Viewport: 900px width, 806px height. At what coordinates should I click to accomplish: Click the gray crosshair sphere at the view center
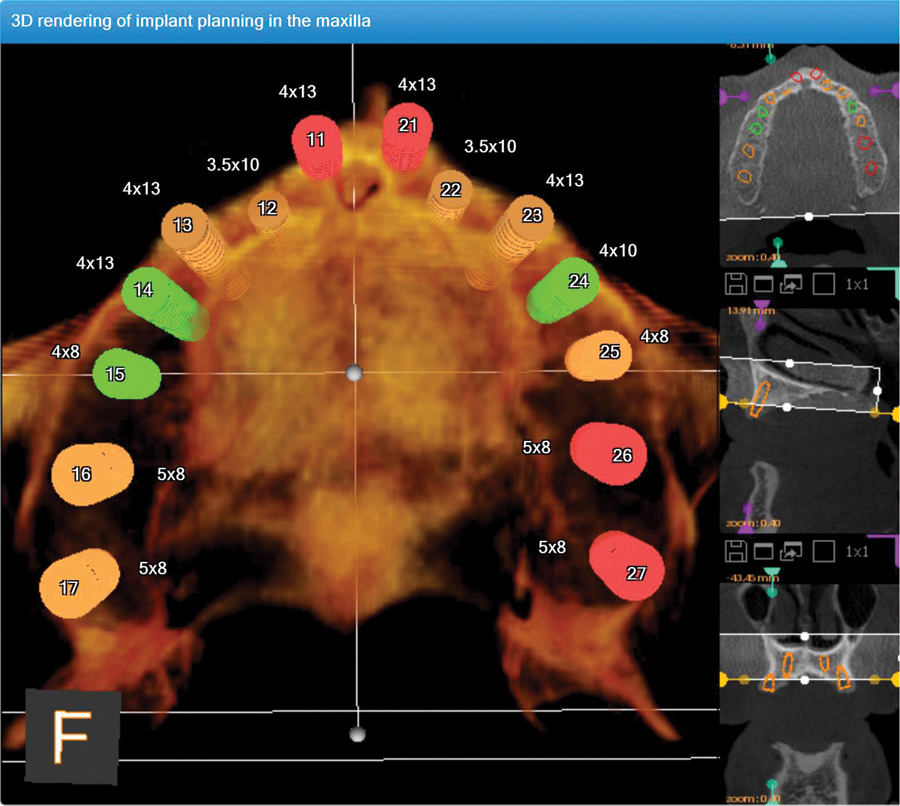tap(352, 374)
